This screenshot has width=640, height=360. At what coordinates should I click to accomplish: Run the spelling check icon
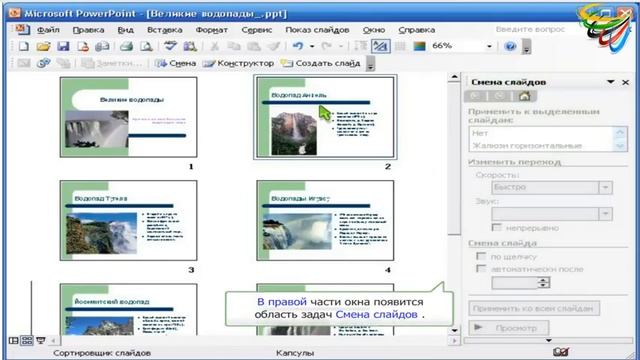(x=170, y=46)
